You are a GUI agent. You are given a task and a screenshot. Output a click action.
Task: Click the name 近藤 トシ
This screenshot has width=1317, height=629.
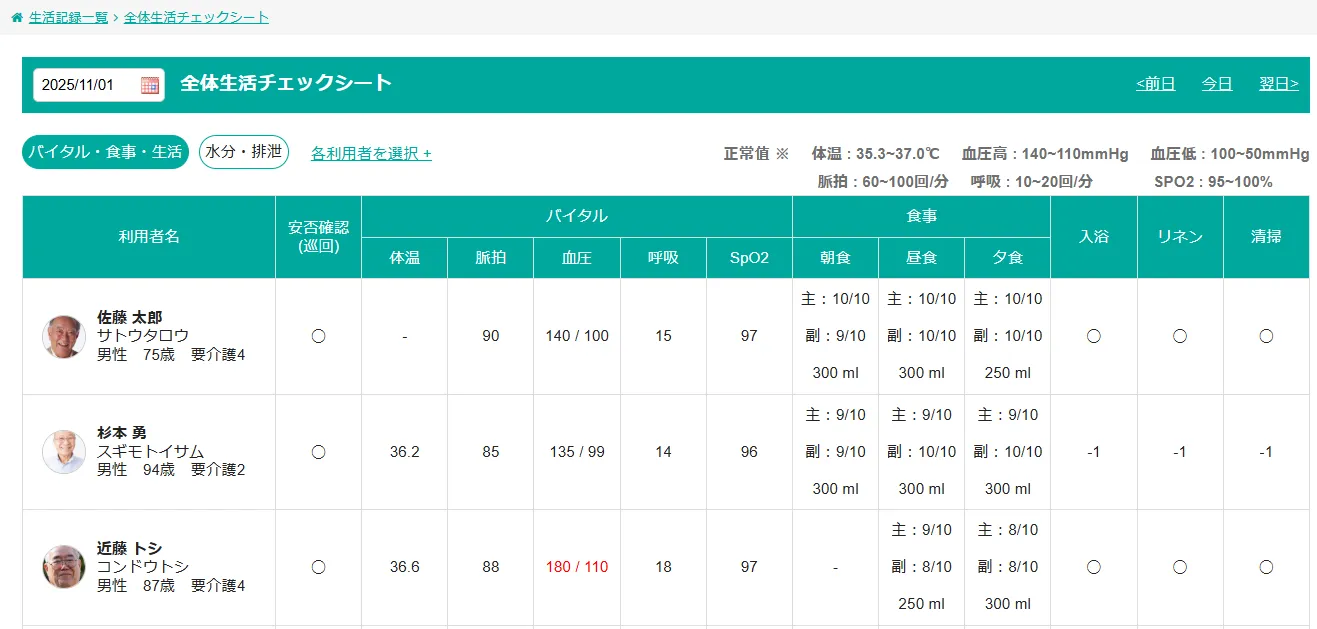pyautogui.click(x=130, y=548)
